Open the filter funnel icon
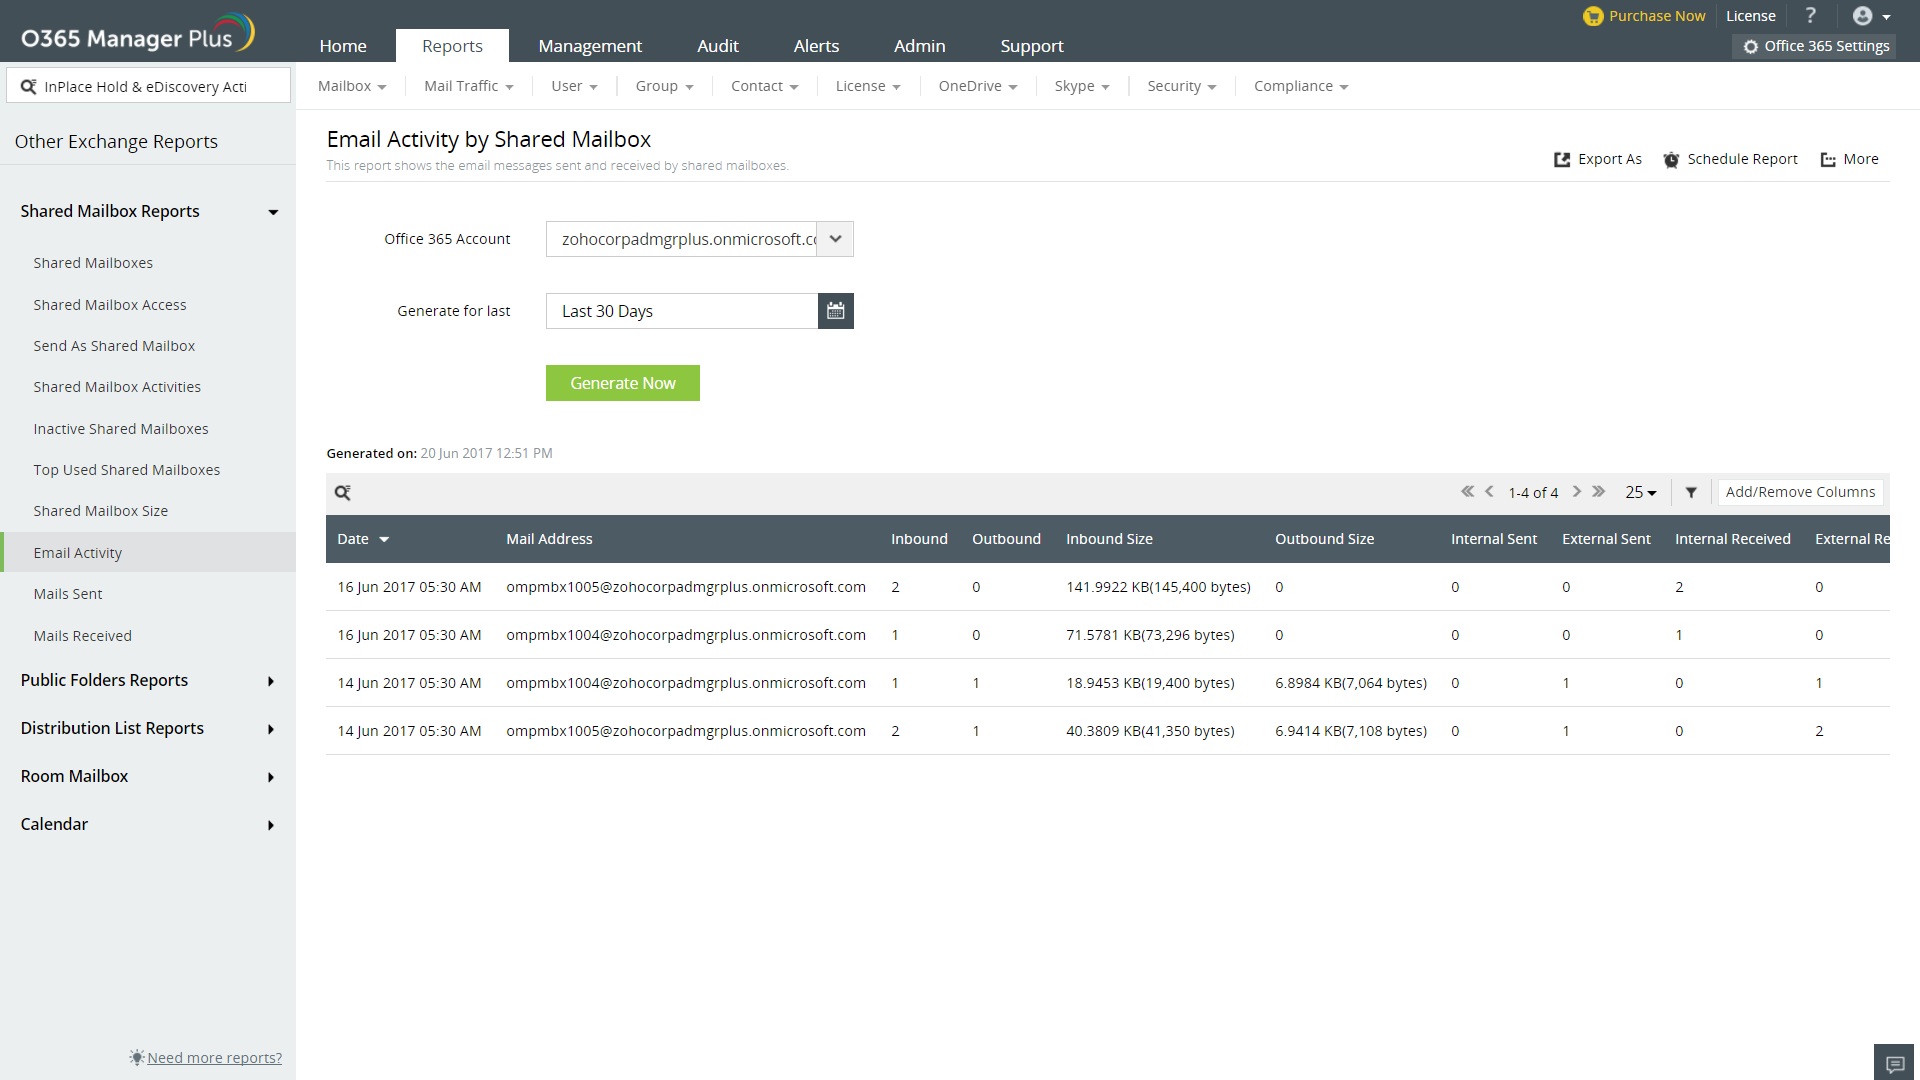 1691,492
